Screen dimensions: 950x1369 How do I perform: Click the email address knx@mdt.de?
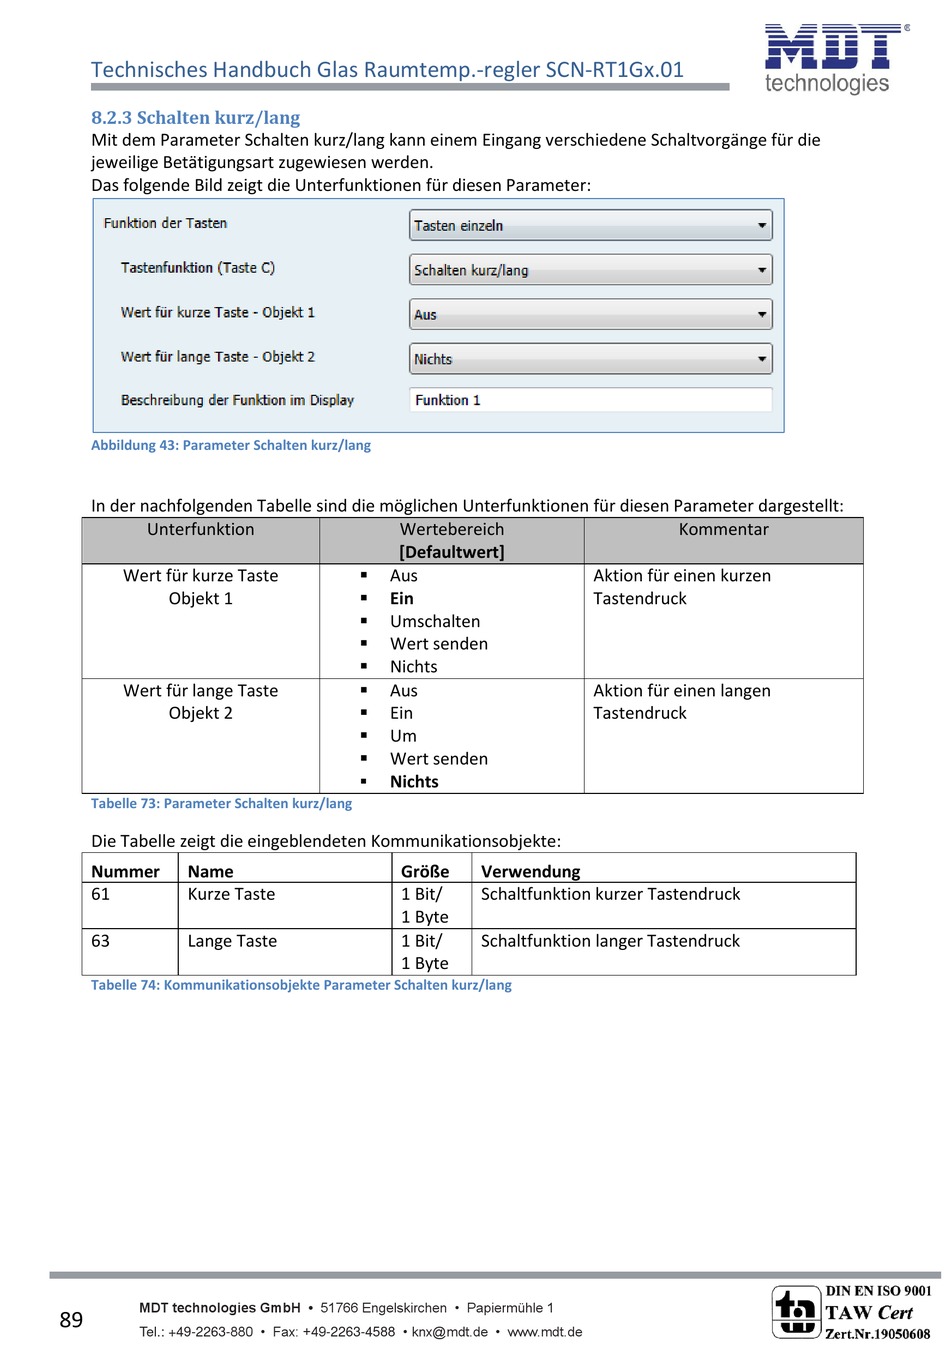(450, 1332)
